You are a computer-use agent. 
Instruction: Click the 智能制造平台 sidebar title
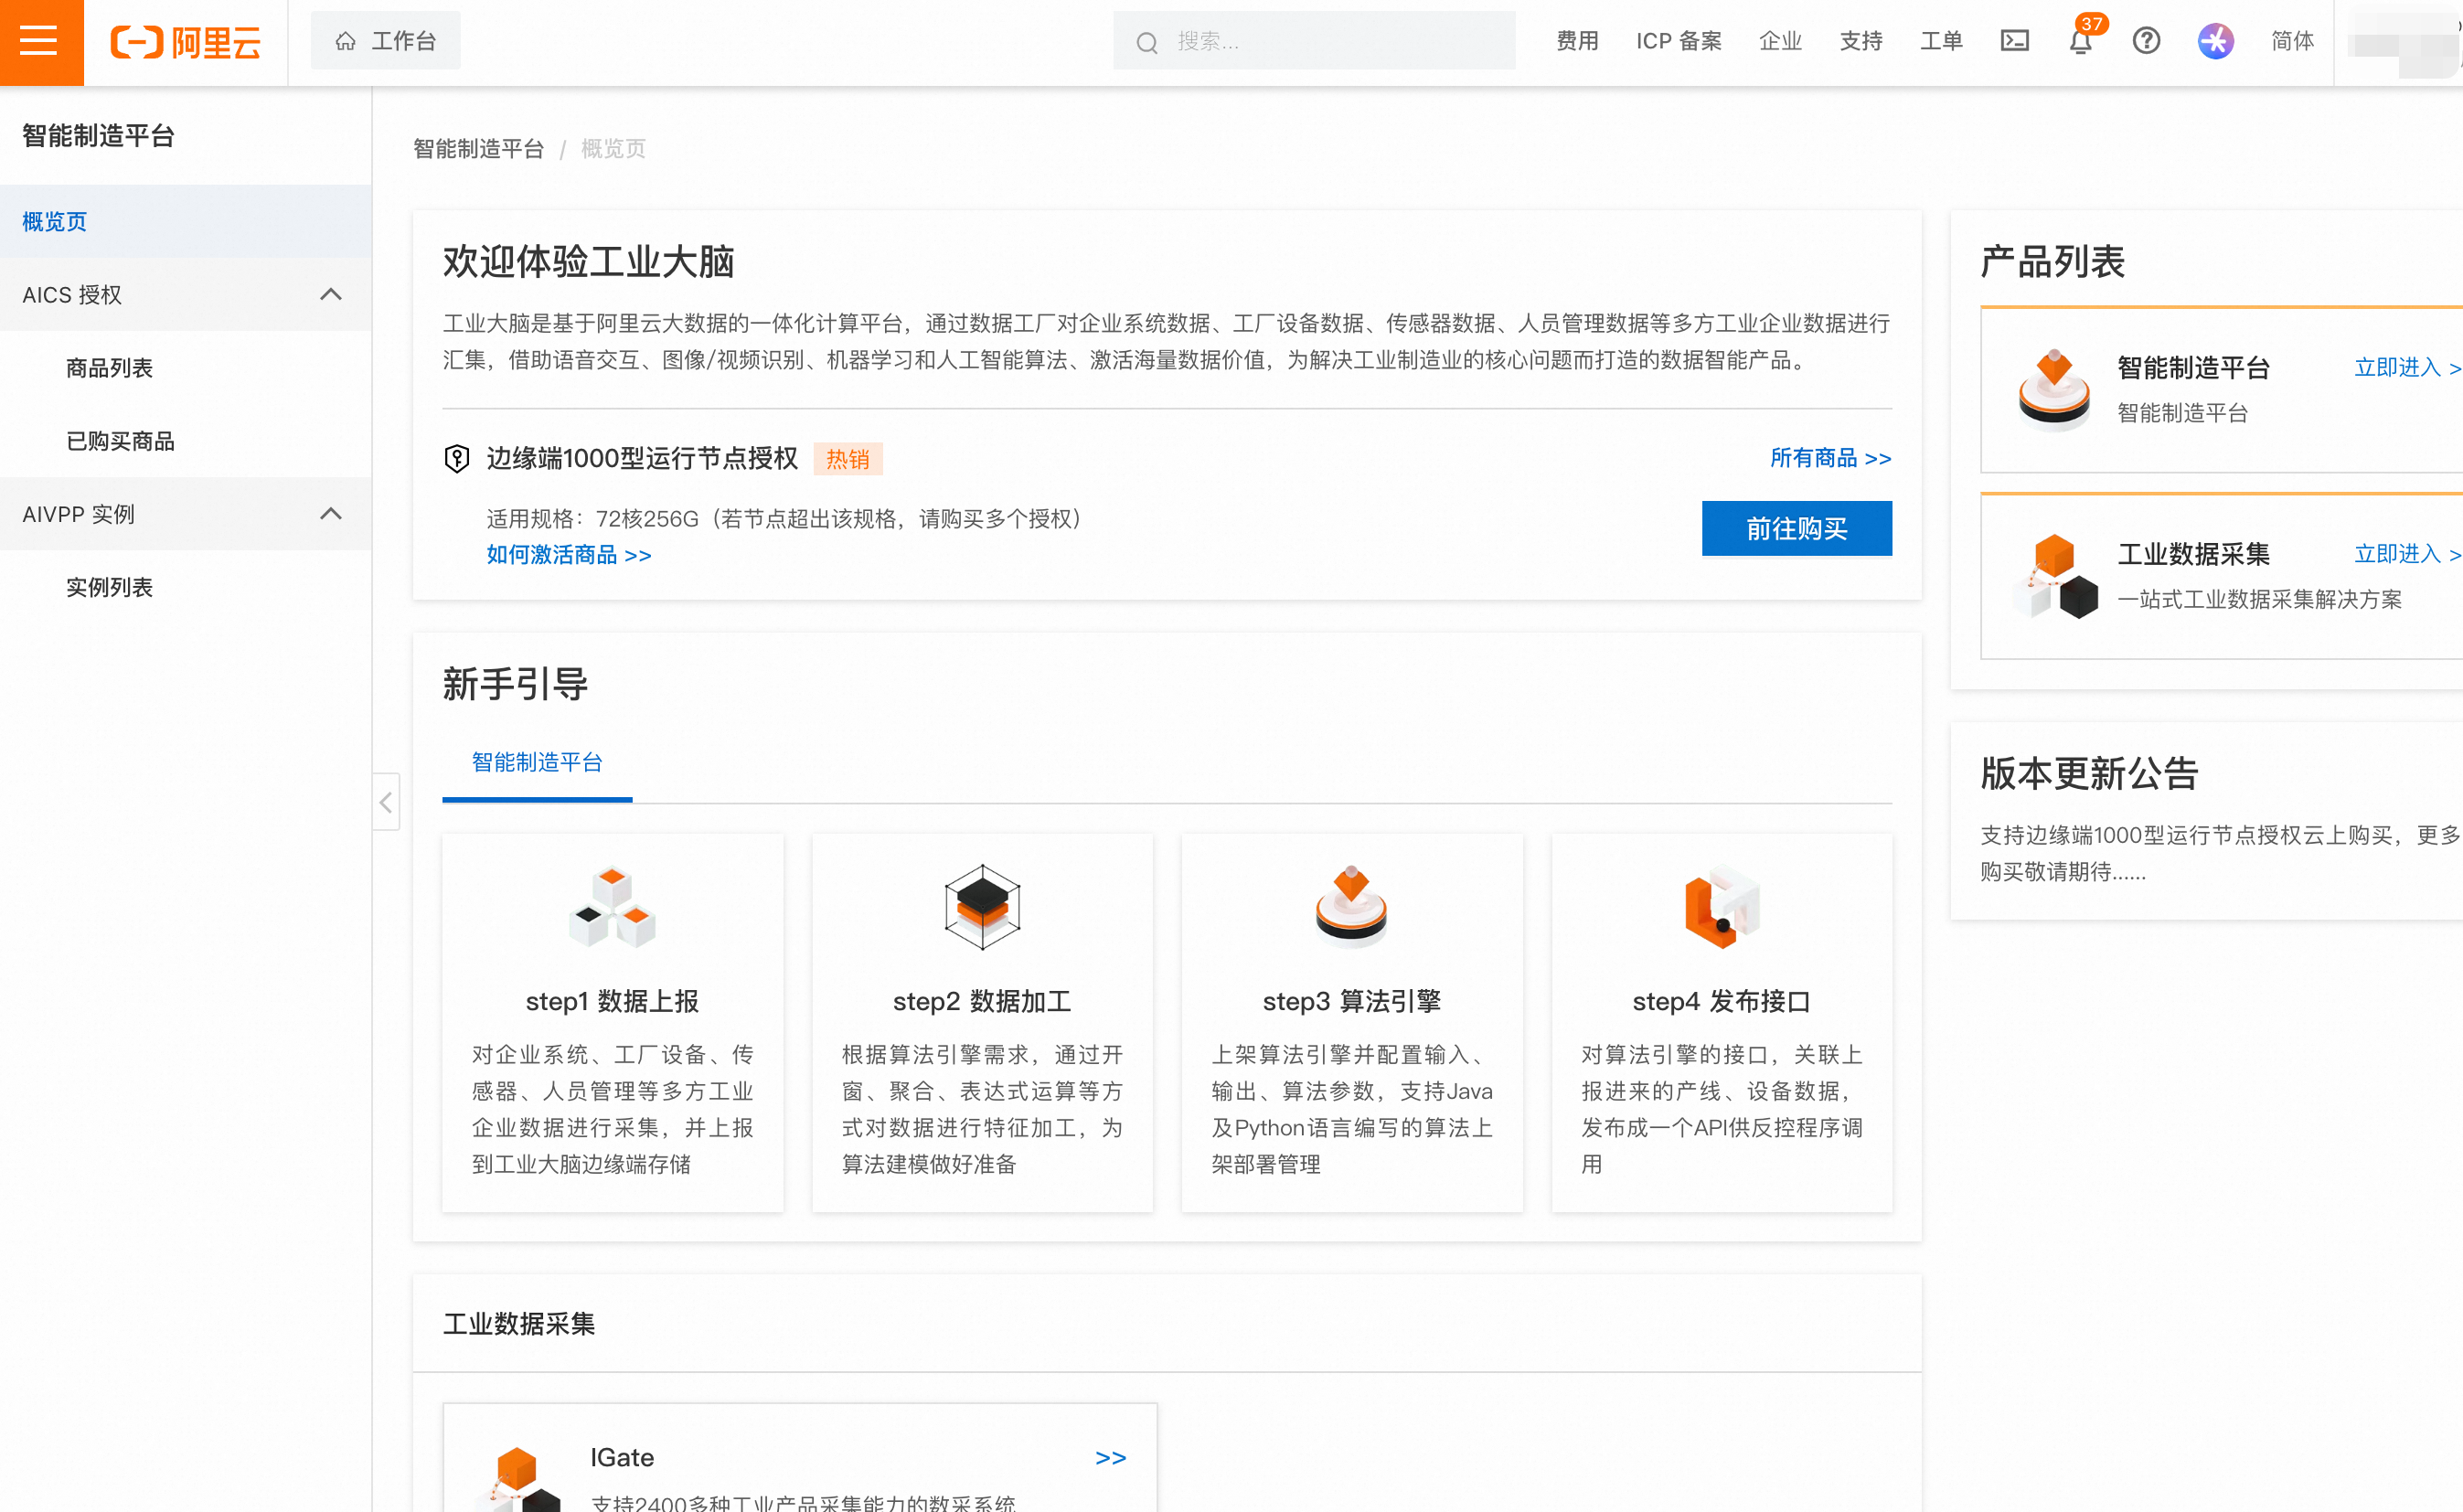(x=98, y=136)
